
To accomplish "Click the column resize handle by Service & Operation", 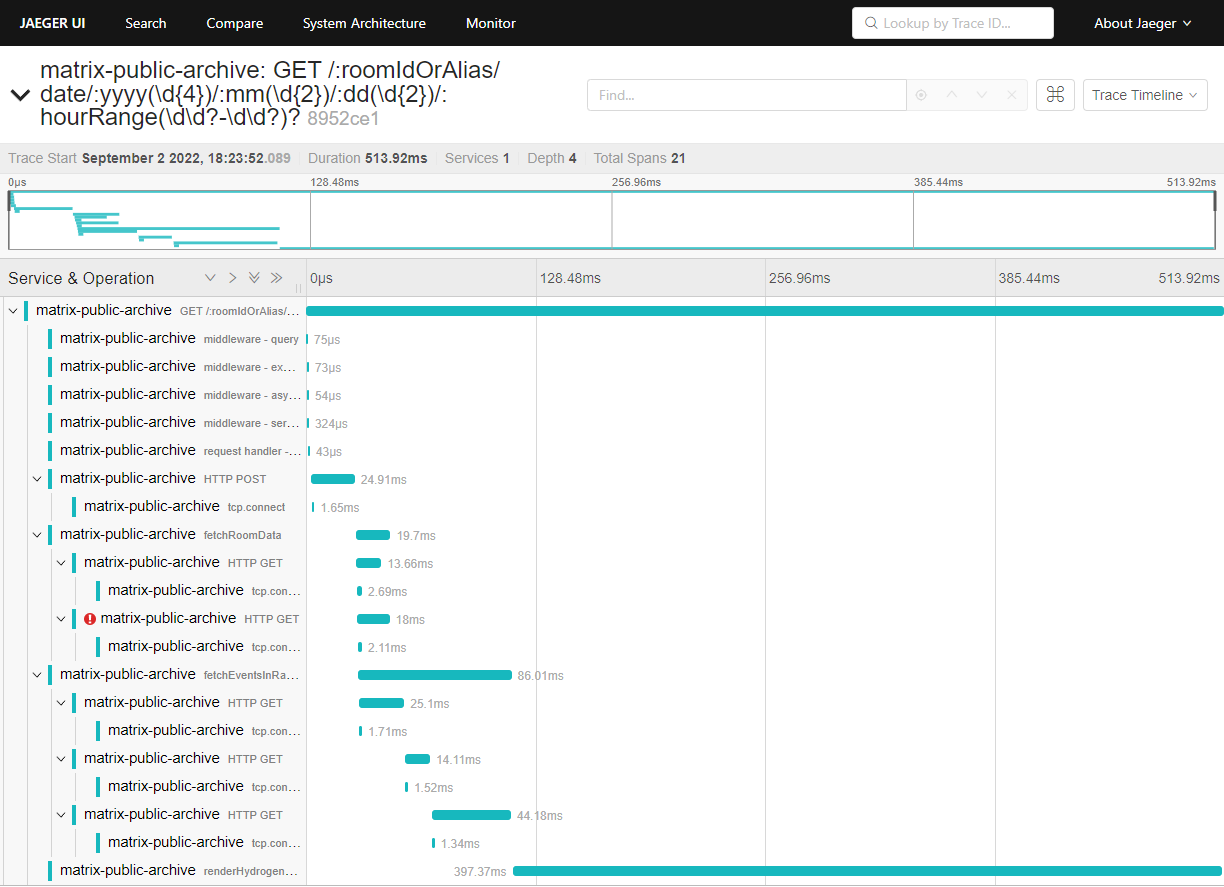I will coord(298,287).
